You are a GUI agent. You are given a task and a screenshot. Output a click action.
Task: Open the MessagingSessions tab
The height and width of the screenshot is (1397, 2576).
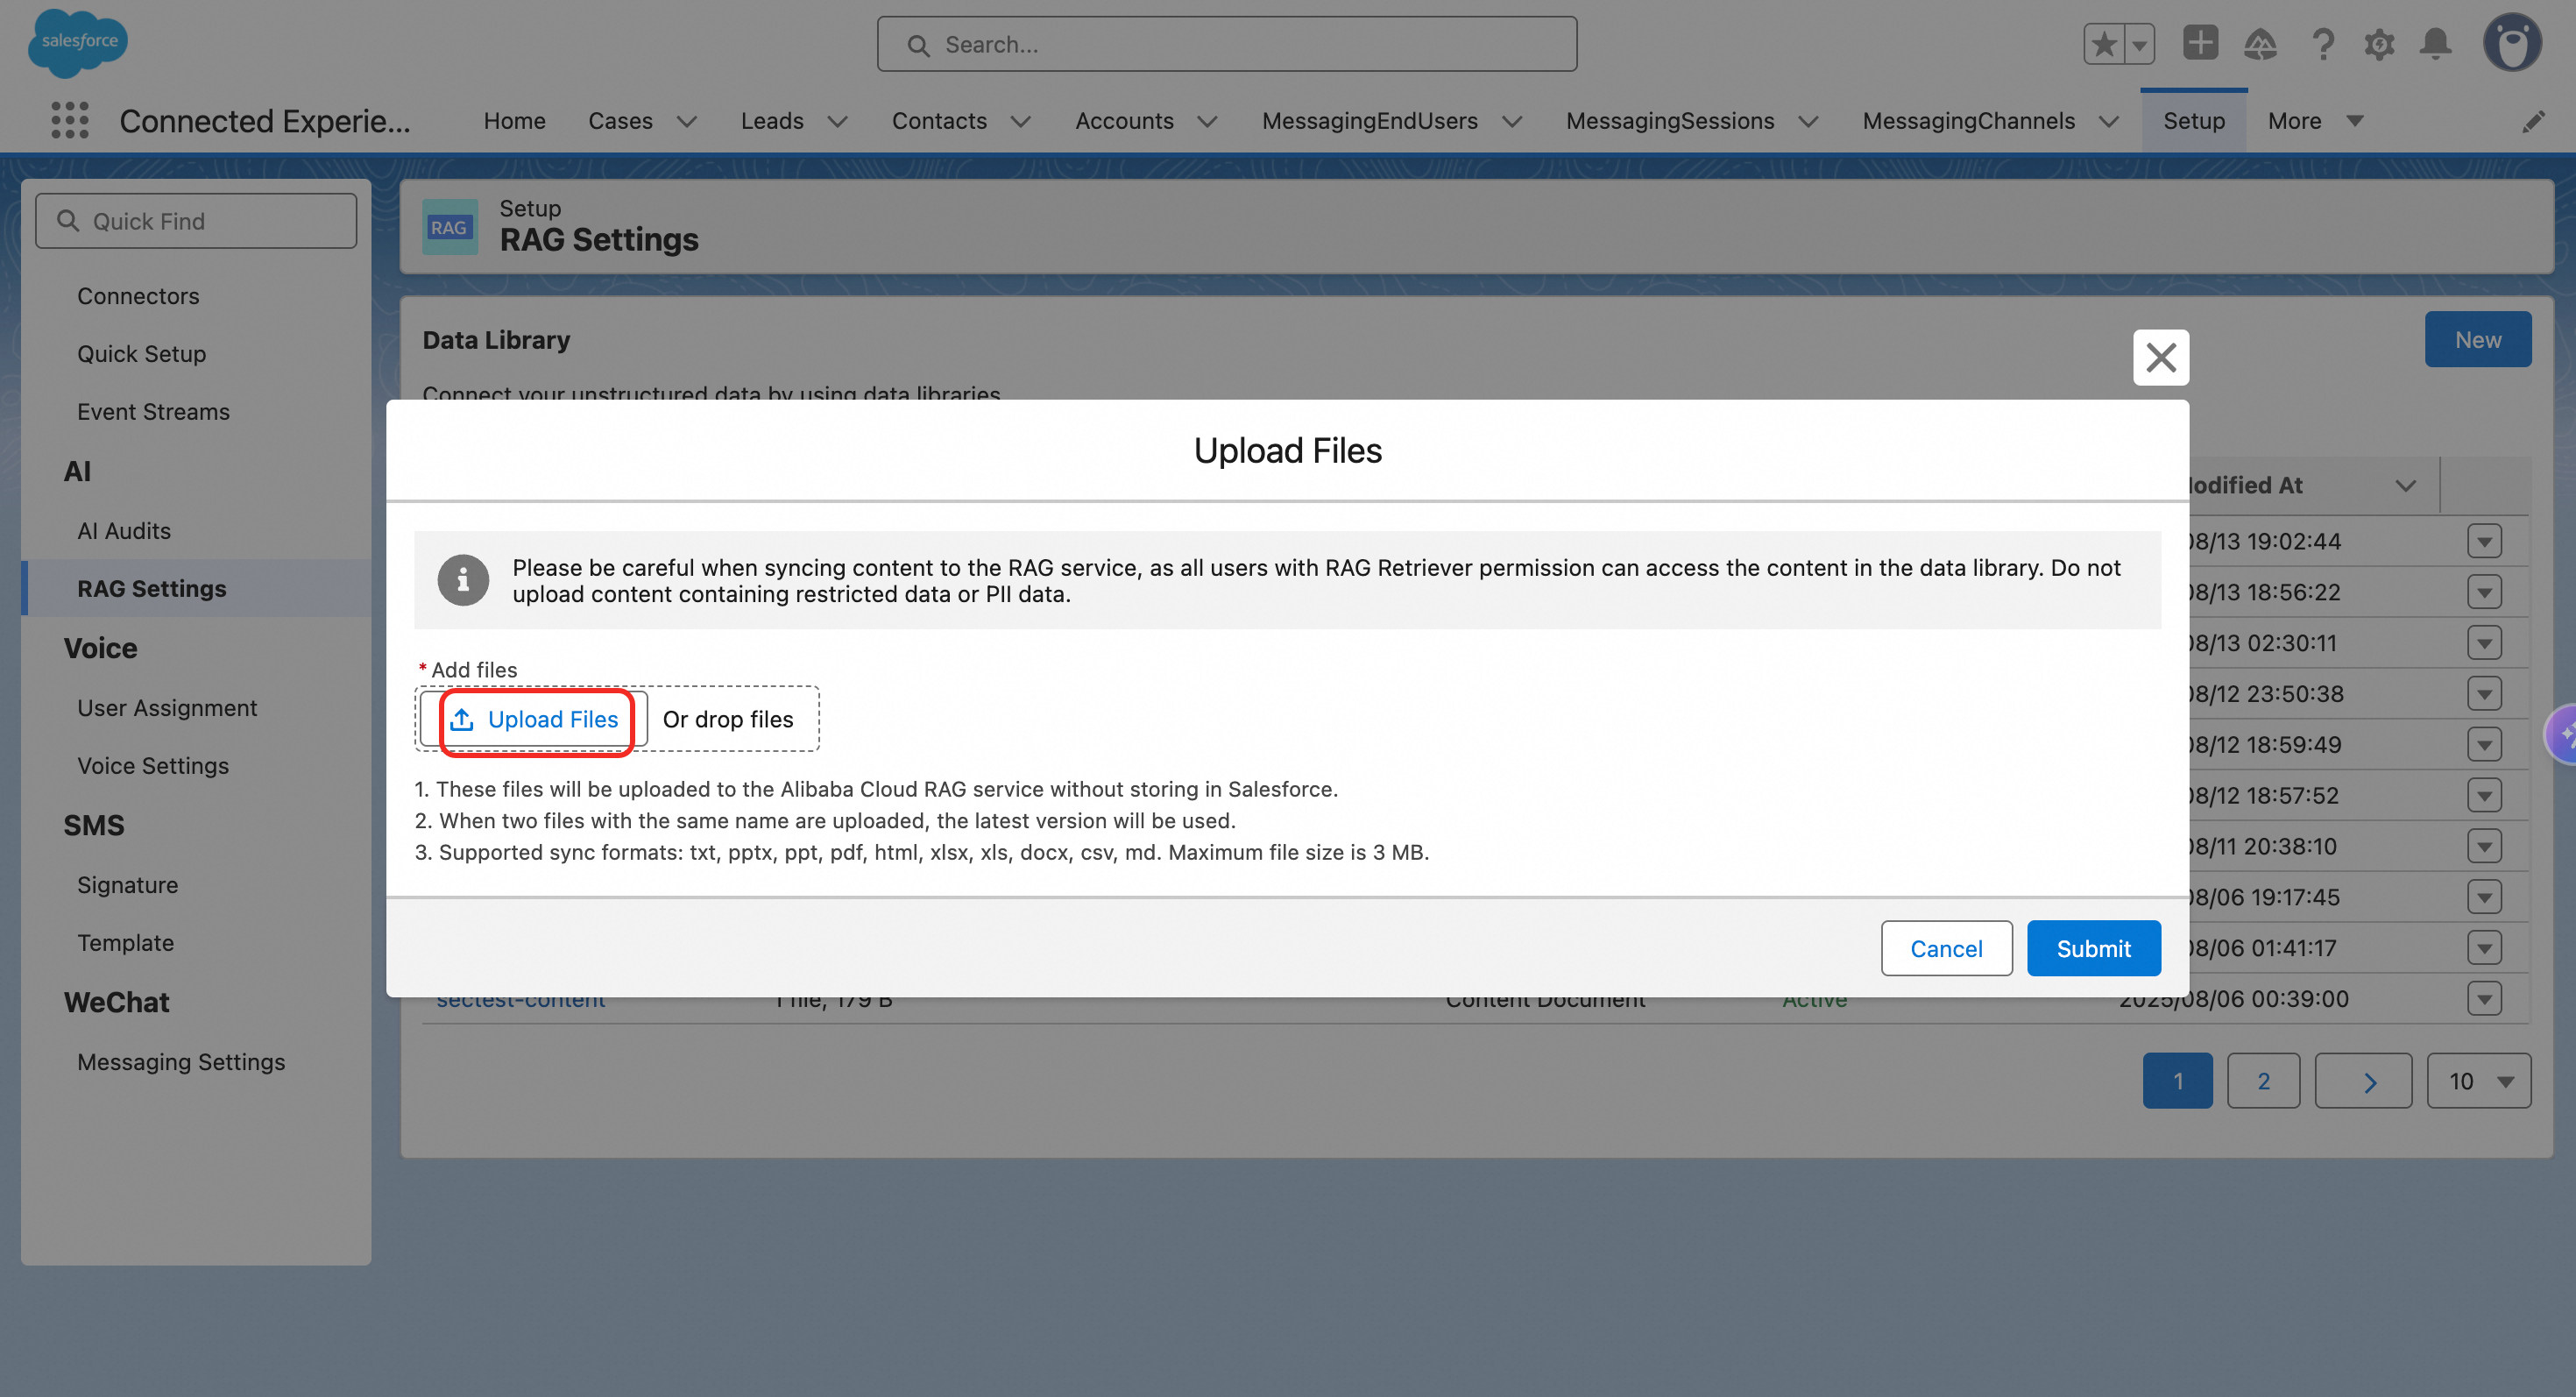pyautogui.click(x=1670, y=121)
